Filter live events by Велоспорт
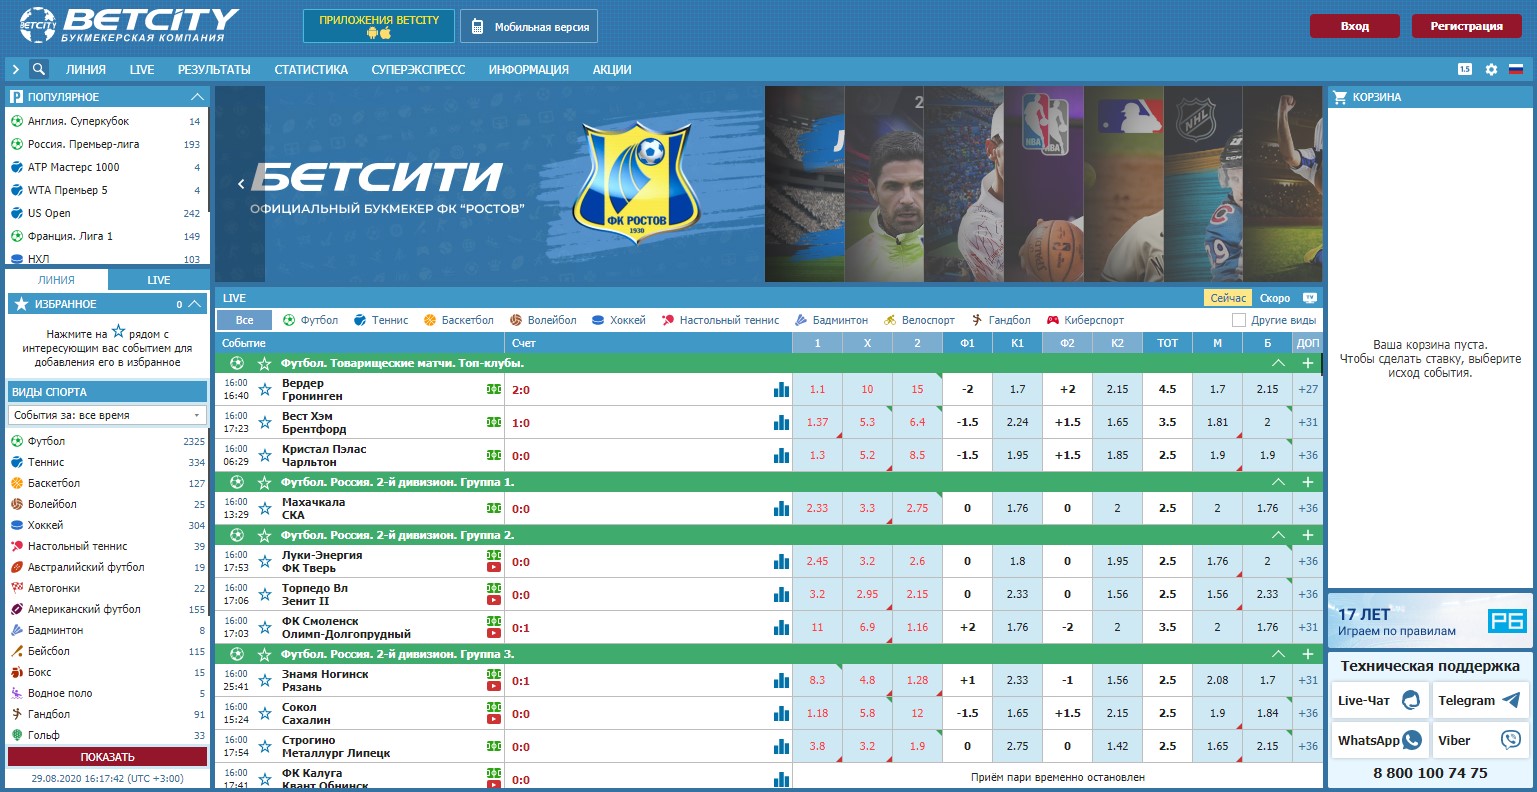Viewport: 1537px width, 792px height. pos(919,320)
